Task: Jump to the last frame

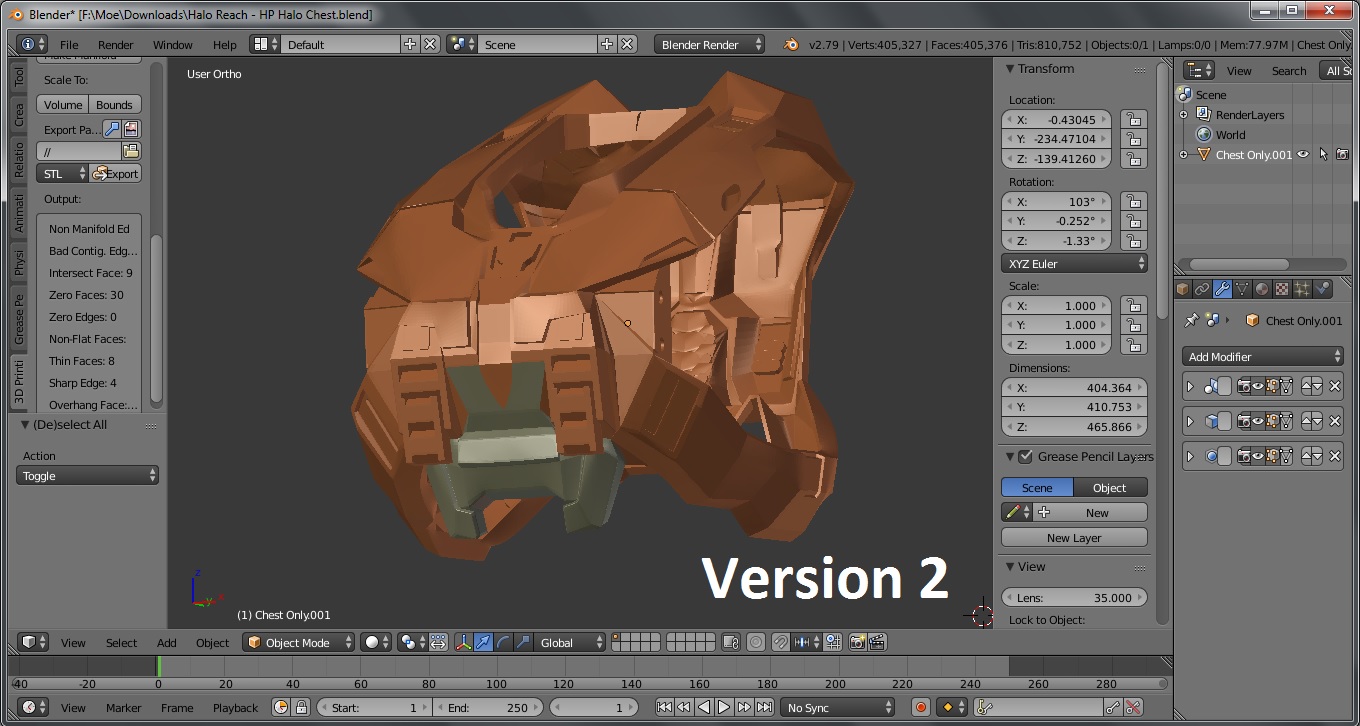Action: (764, 707)
